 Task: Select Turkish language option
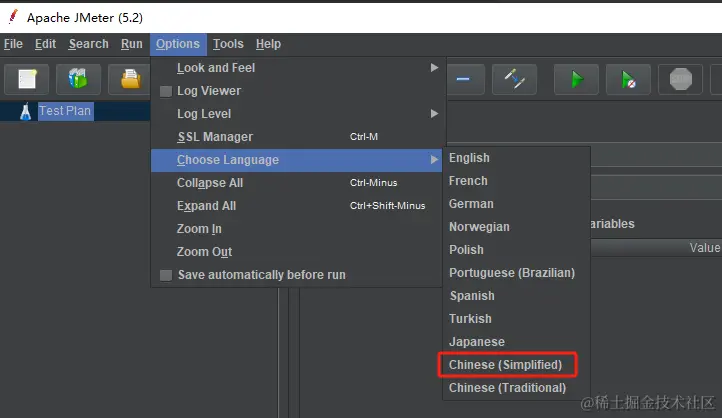[516, 319]
